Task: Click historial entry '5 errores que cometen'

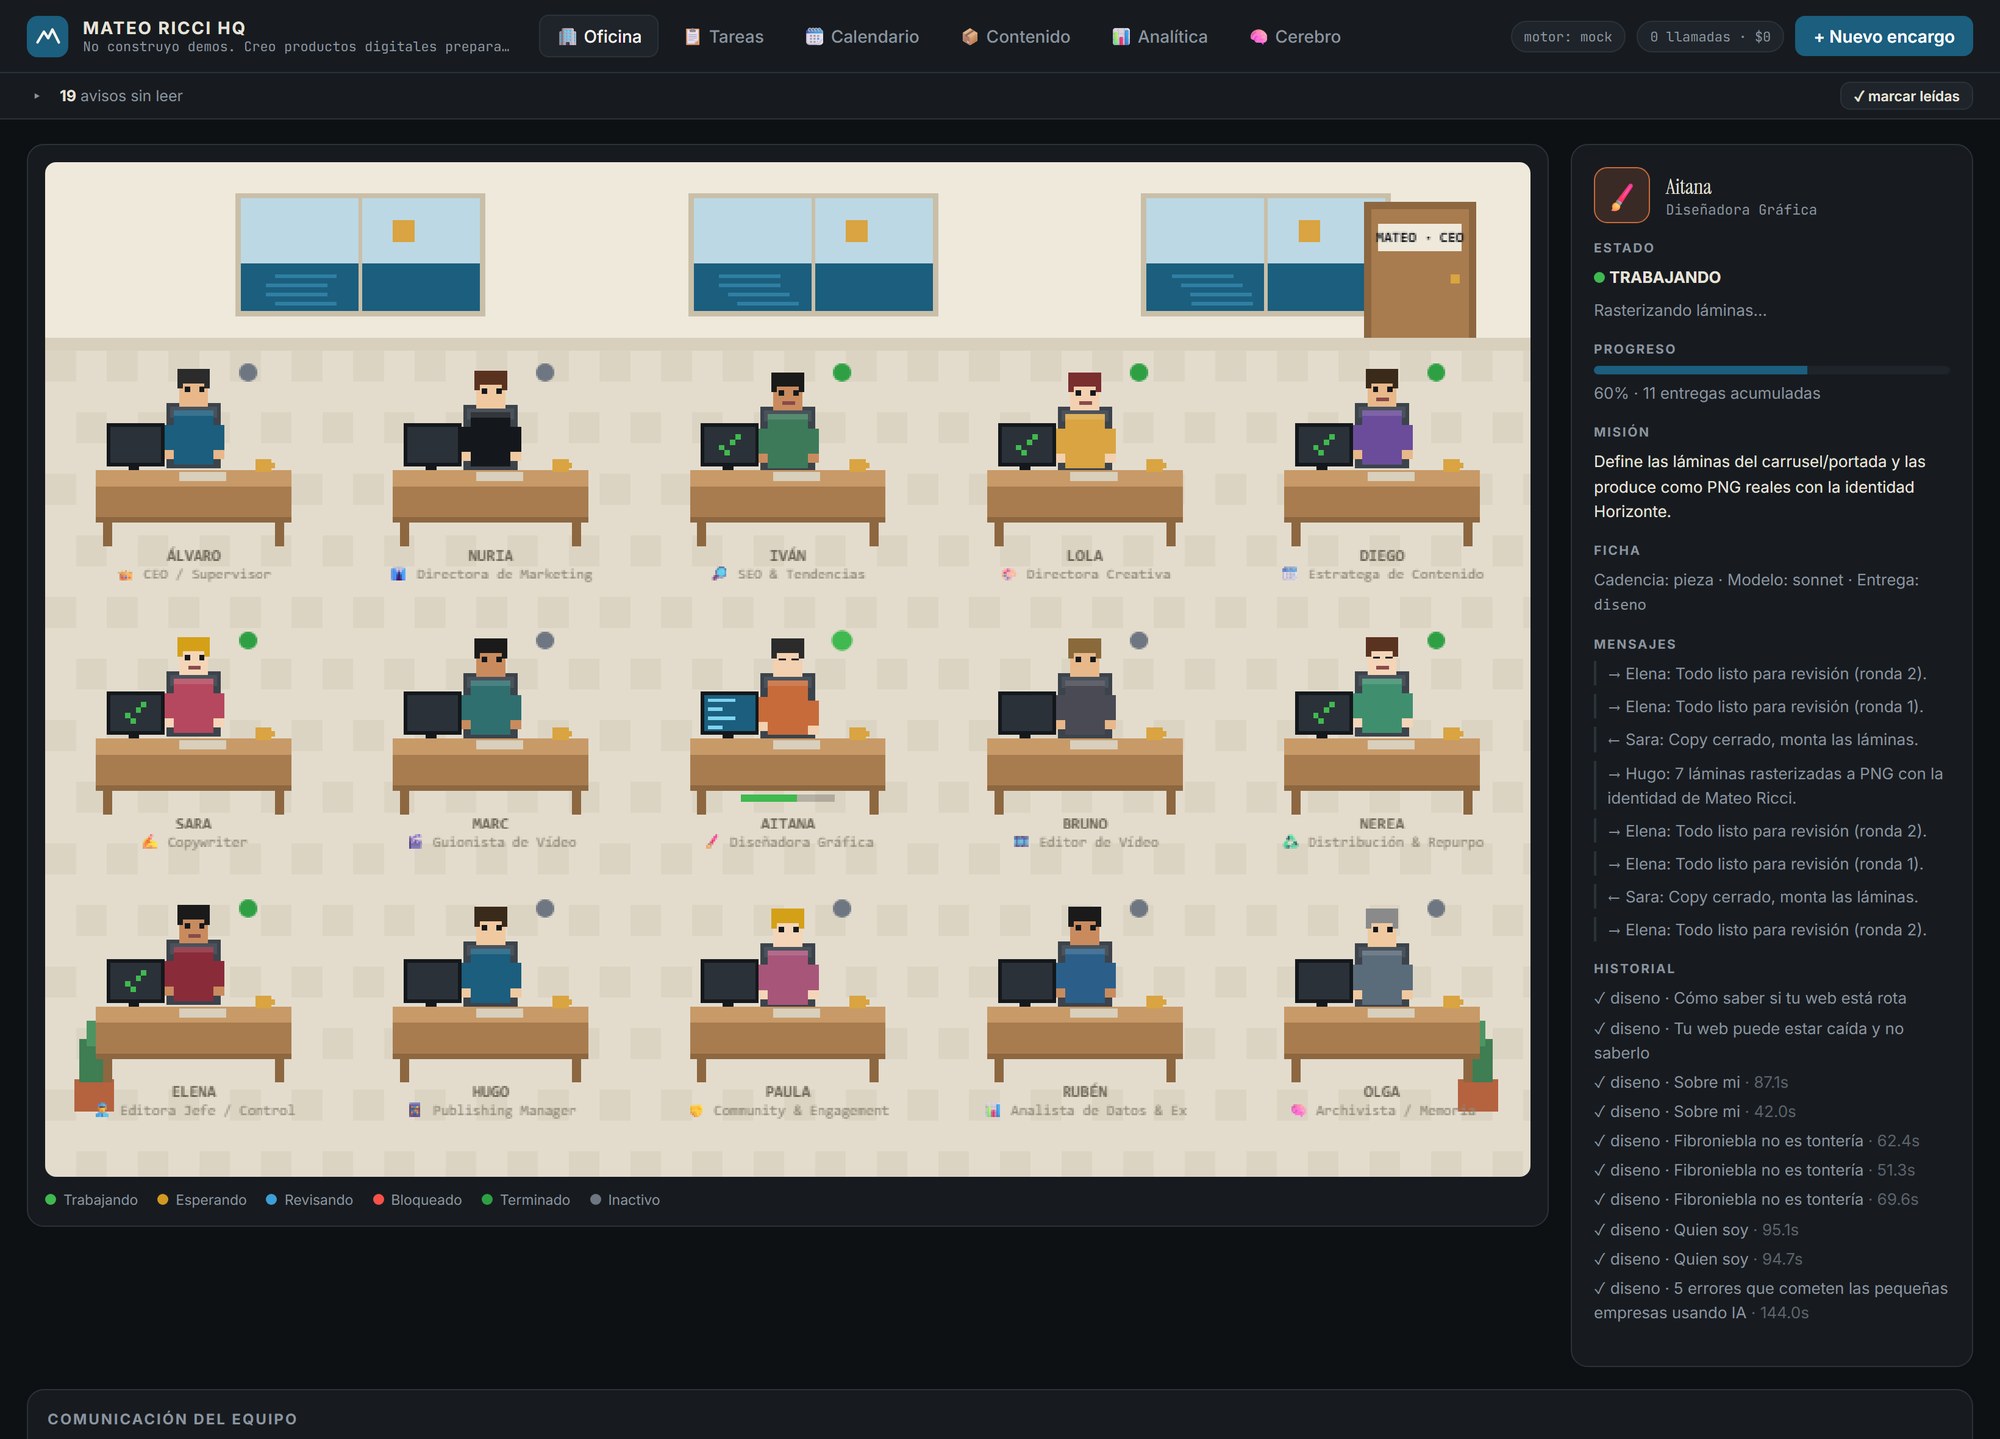Action: [1771, 1301]
